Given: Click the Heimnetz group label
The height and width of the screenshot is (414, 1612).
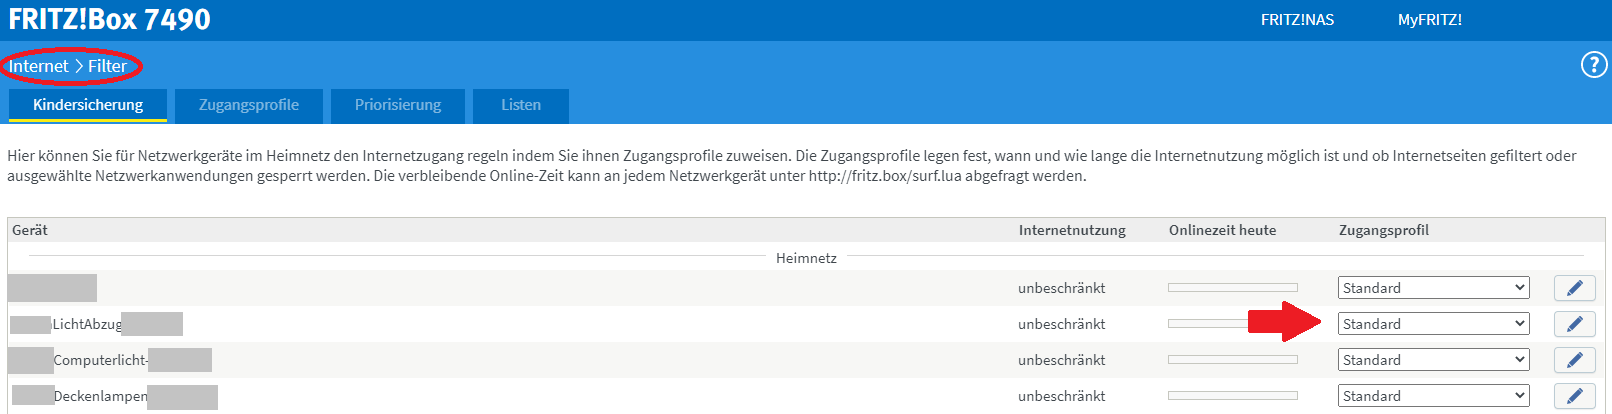Looking at the screenshot, I should pos(806,258).
